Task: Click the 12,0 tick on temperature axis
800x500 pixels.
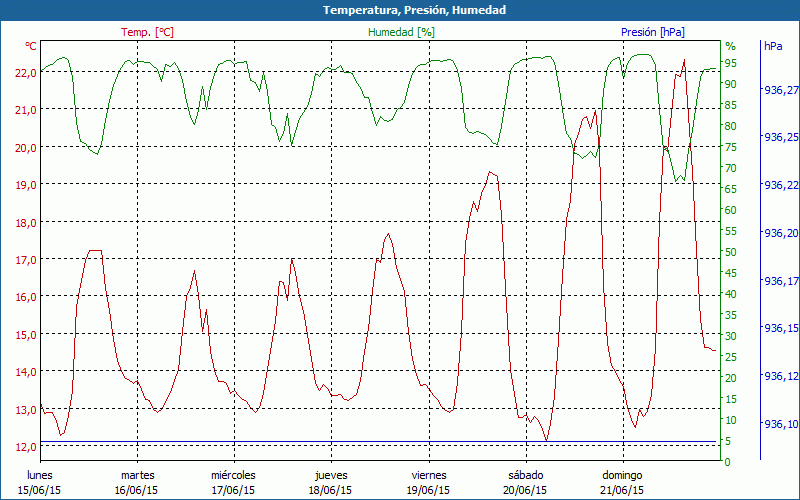Action: [x=25, y=446]
